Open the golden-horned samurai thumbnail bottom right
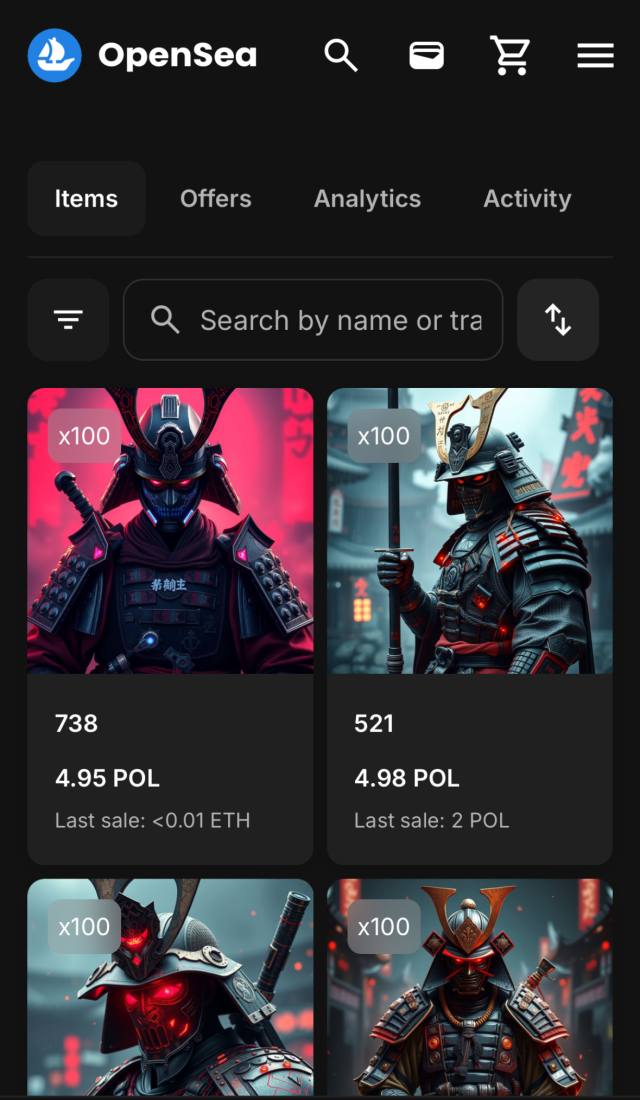The width and height of the screenshot is (640, 1100). [x=470, y=988]
